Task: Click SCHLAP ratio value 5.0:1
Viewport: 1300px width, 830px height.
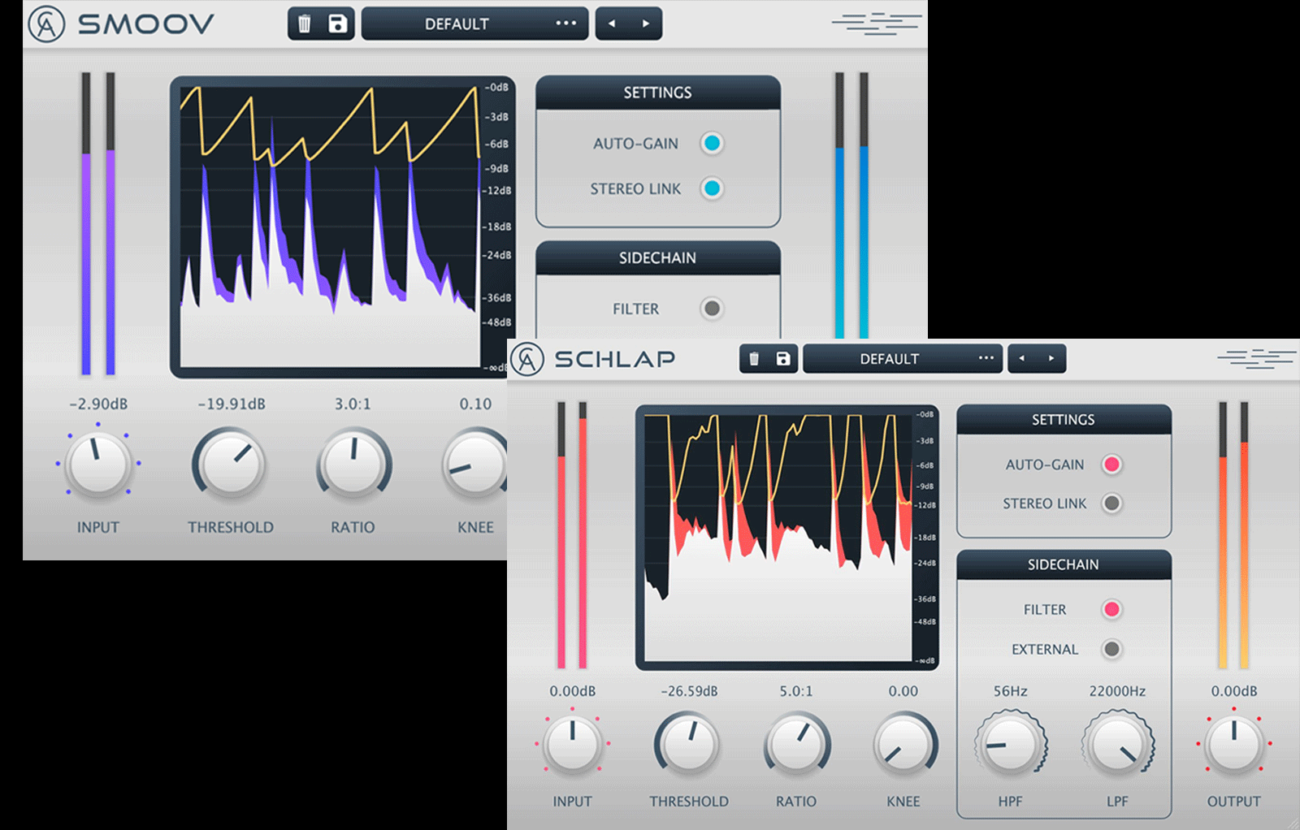Action: tap(796, 691)
